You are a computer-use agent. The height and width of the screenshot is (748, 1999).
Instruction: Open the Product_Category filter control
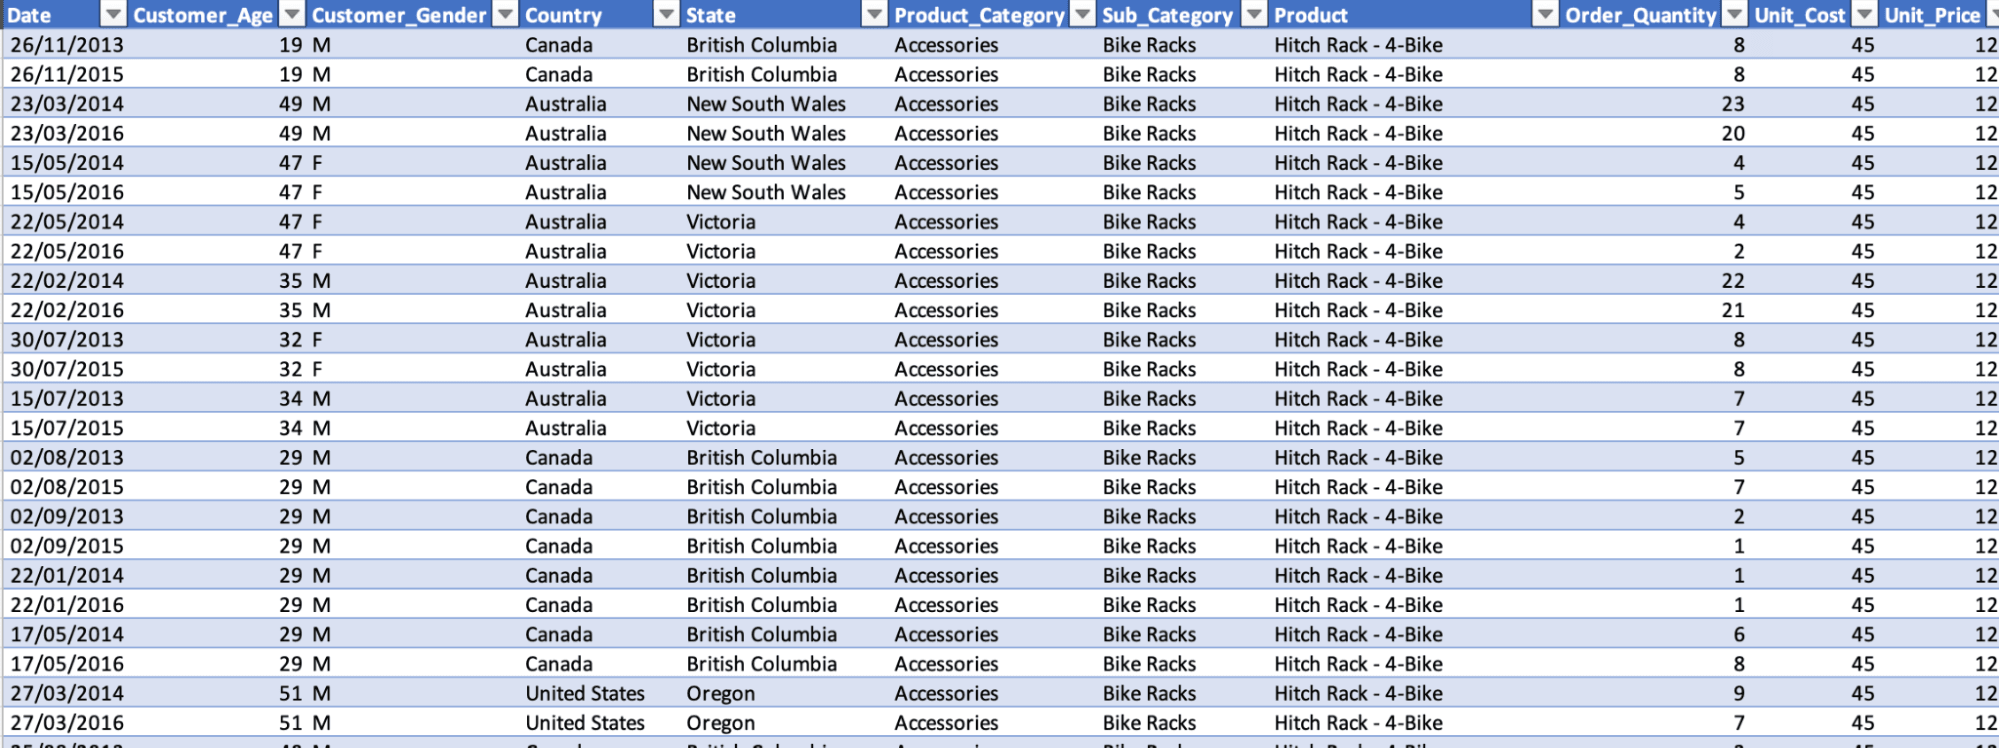(1080, 15)
